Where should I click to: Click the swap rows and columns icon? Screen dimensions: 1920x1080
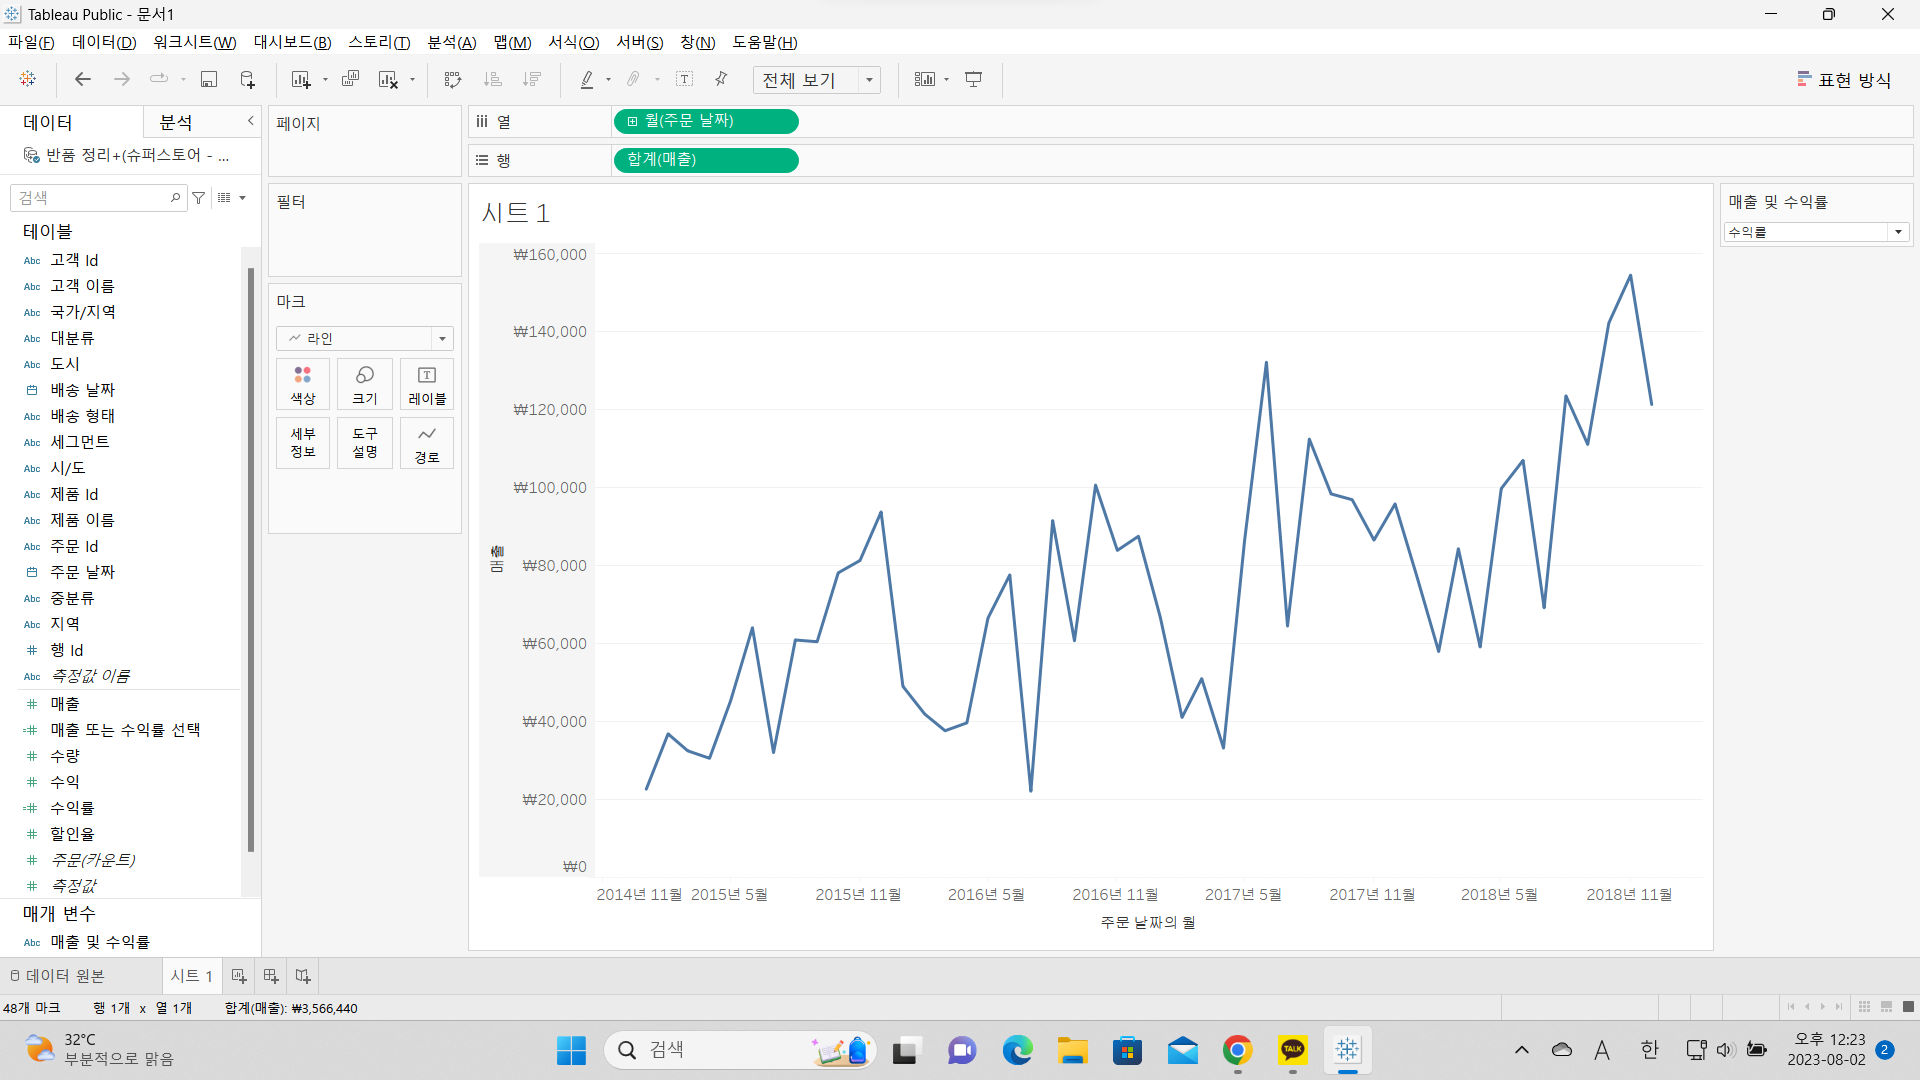point(452,79)
